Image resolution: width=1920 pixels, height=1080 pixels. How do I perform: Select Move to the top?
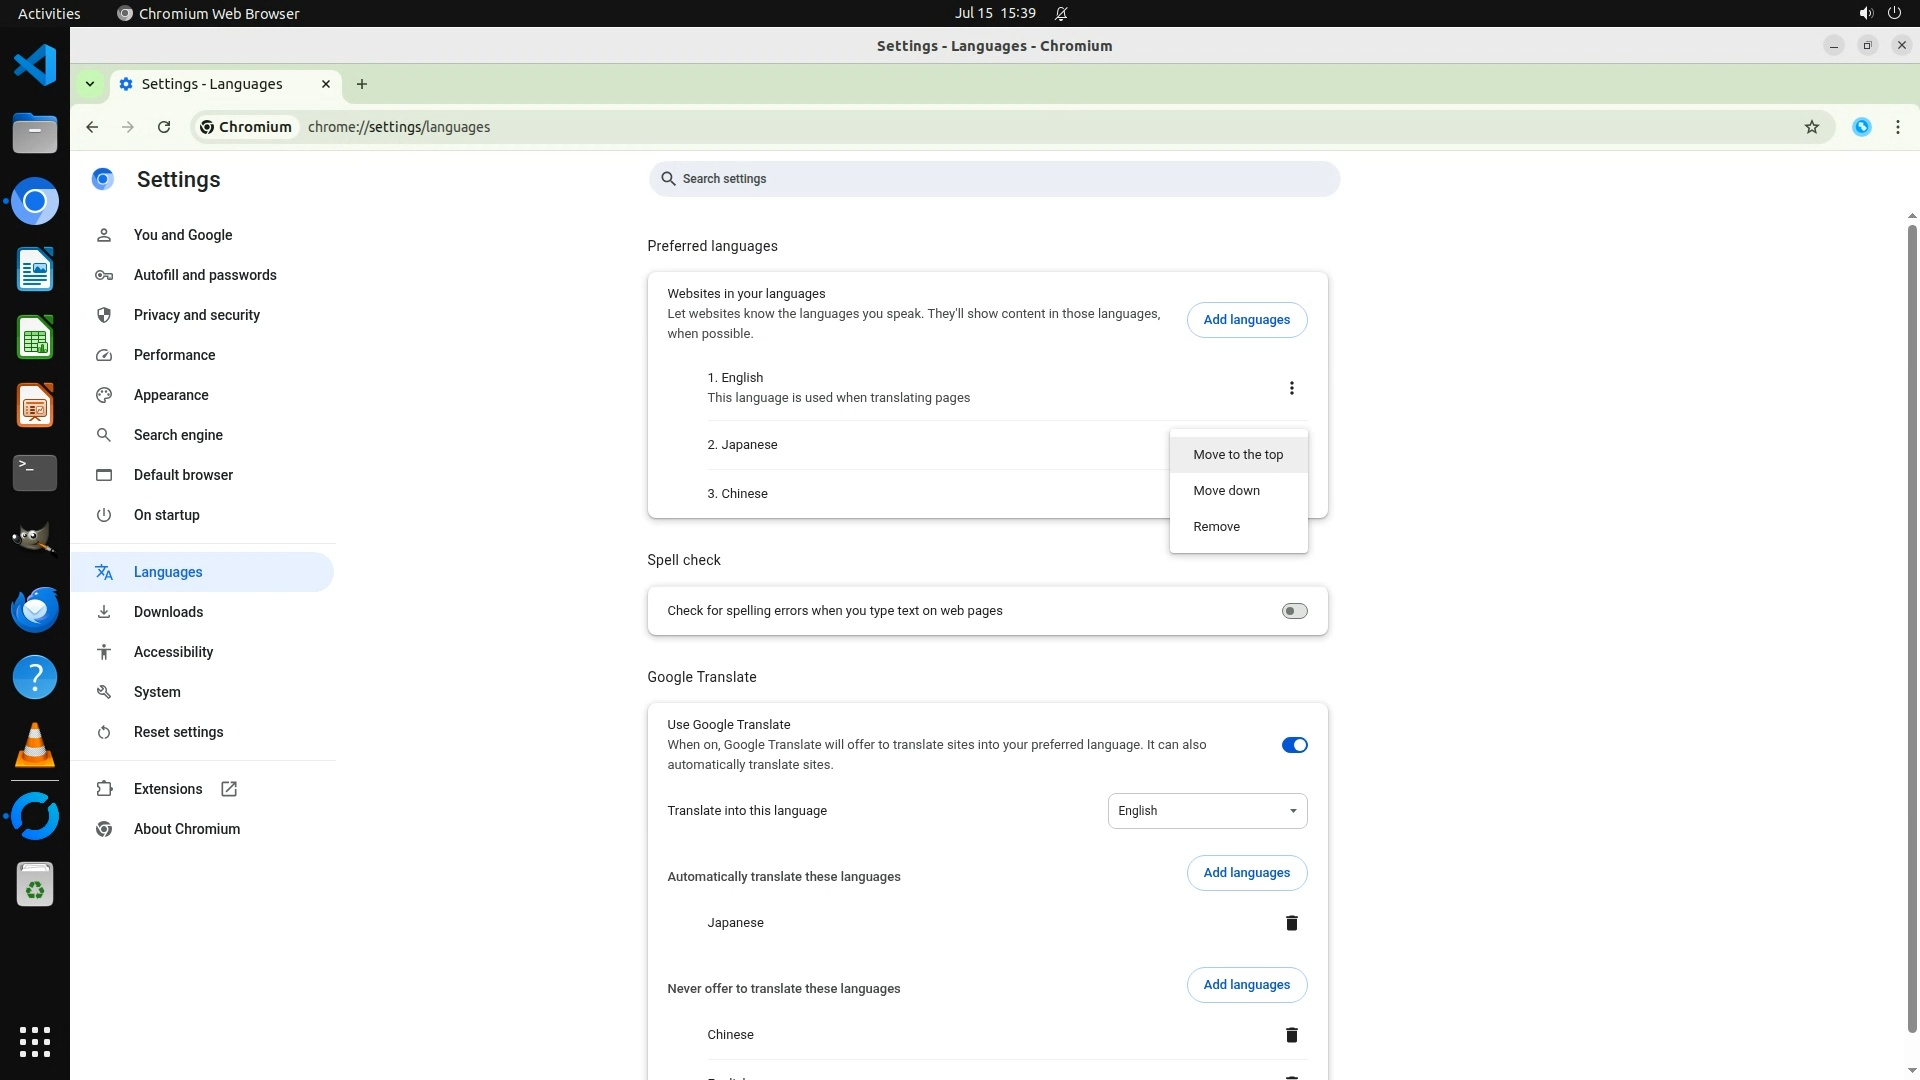click(x=1237, y=455)
